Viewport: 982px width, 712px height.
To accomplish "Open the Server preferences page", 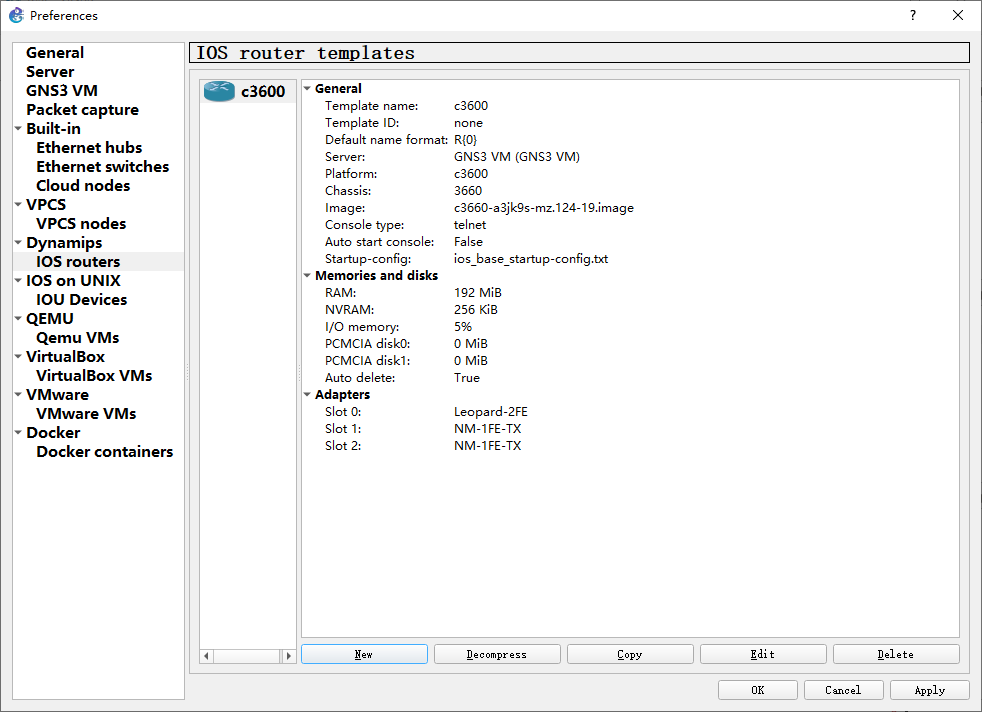I will point(50,71).
